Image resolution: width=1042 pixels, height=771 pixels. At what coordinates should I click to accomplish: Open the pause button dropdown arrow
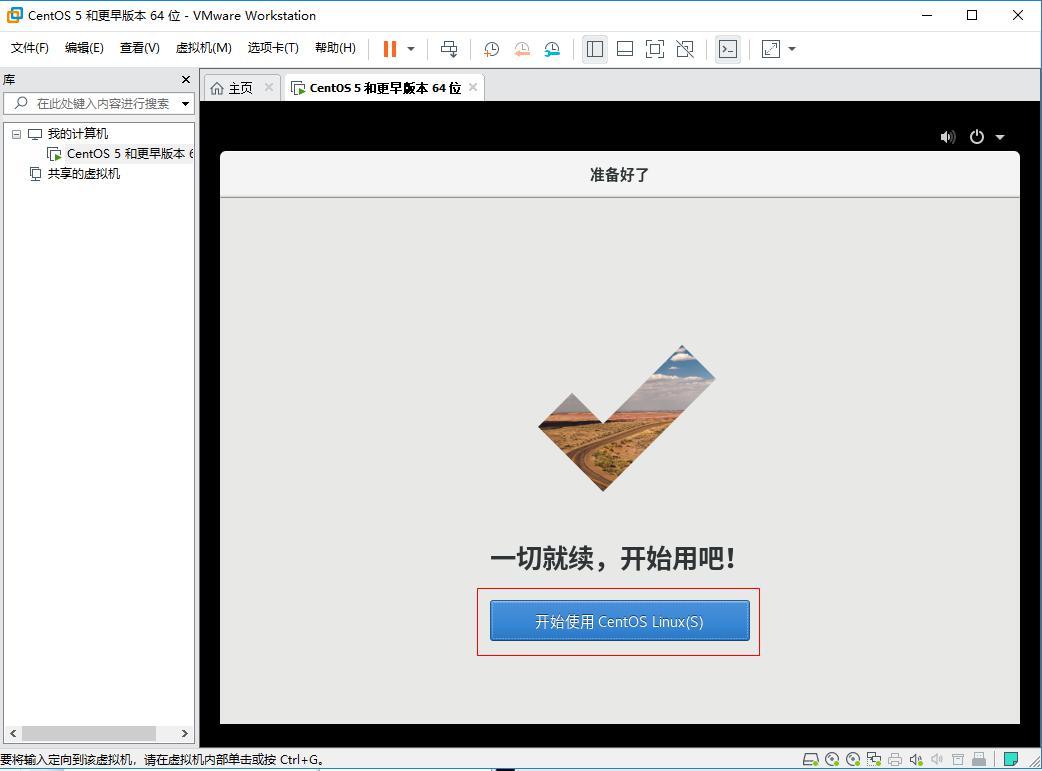pyautogui.click(x=410, y=48)
